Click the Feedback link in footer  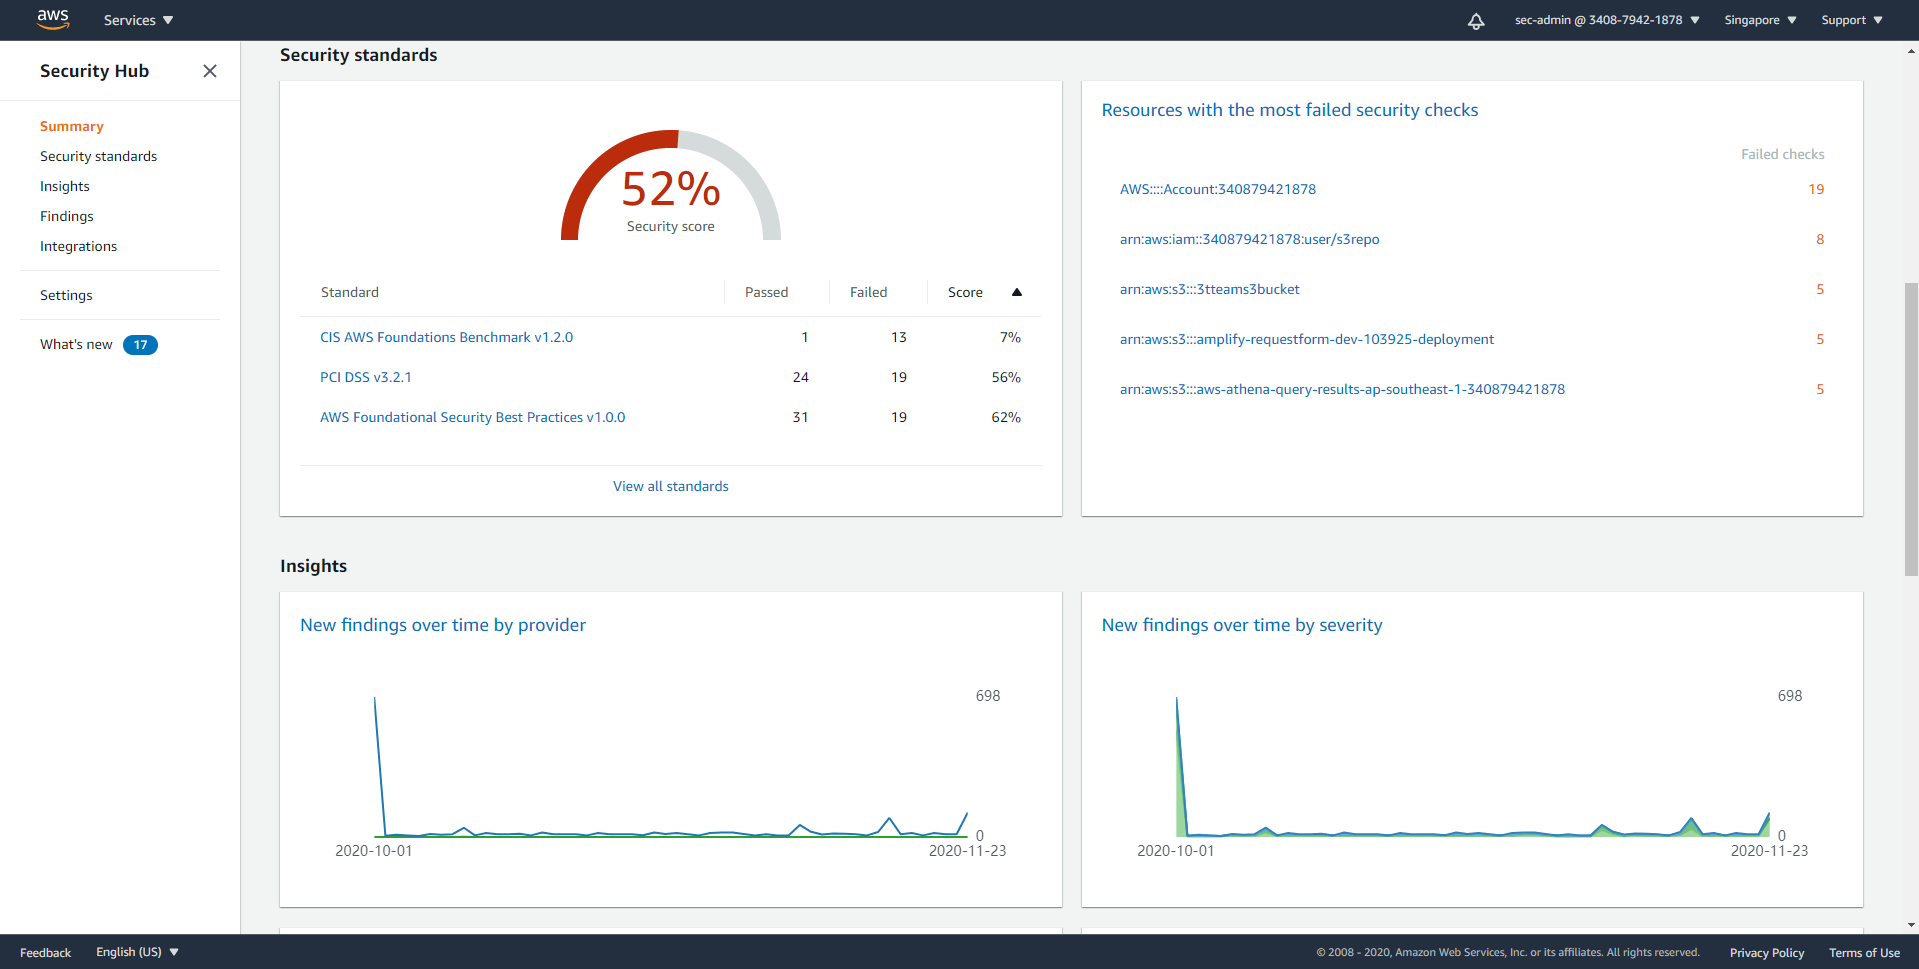click(46, 952)
